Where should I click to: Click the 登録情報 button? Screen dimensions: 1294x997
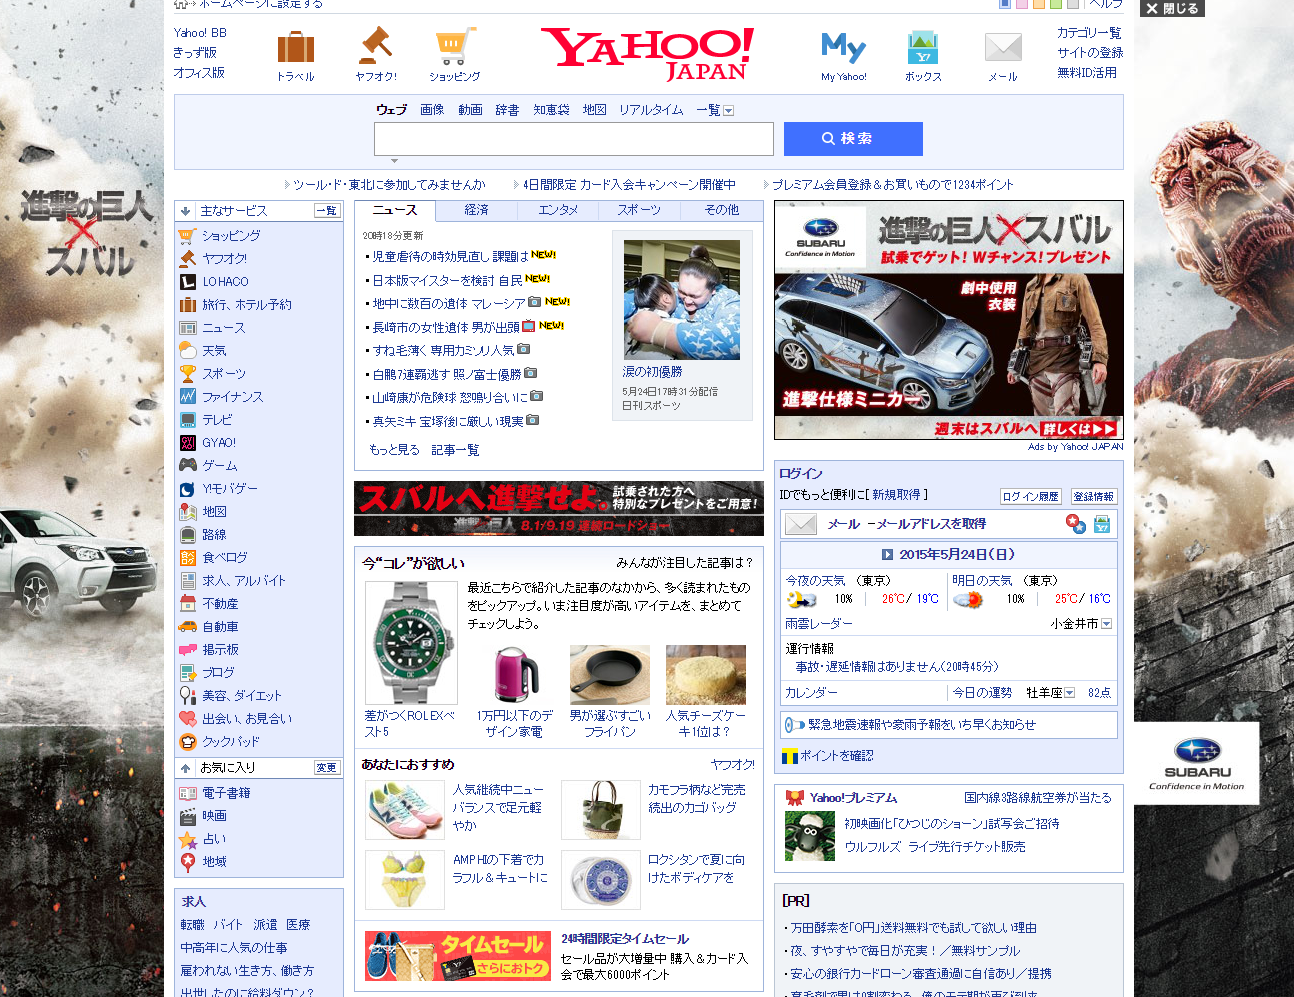click(1094, 497)
